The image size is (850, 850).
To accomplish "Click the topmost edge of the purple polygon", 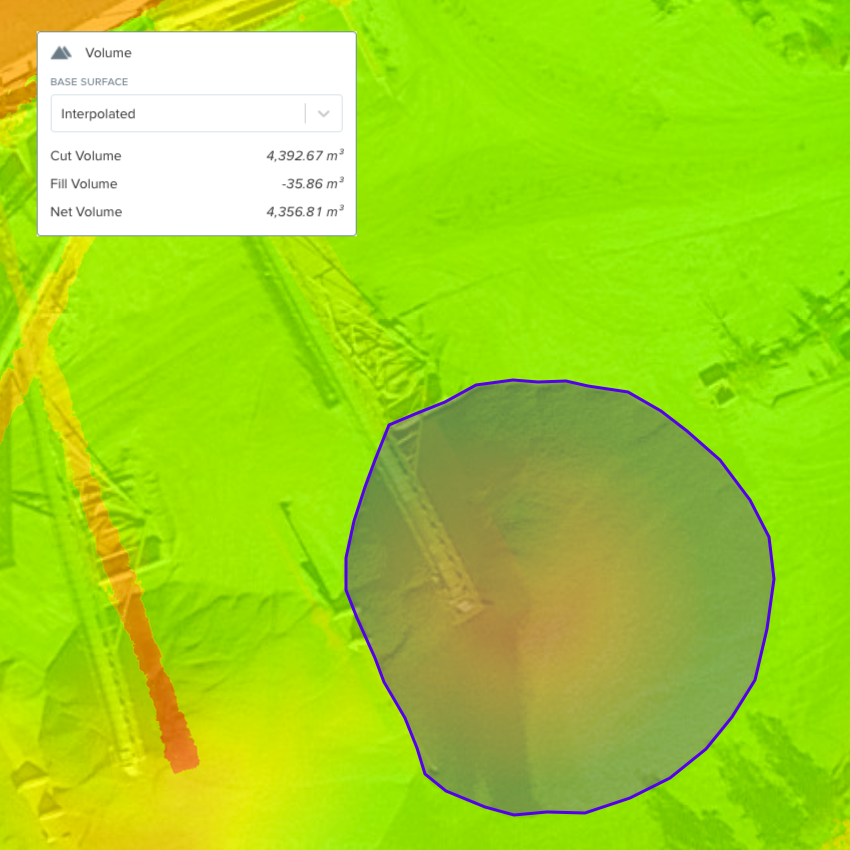I will 515,380.
